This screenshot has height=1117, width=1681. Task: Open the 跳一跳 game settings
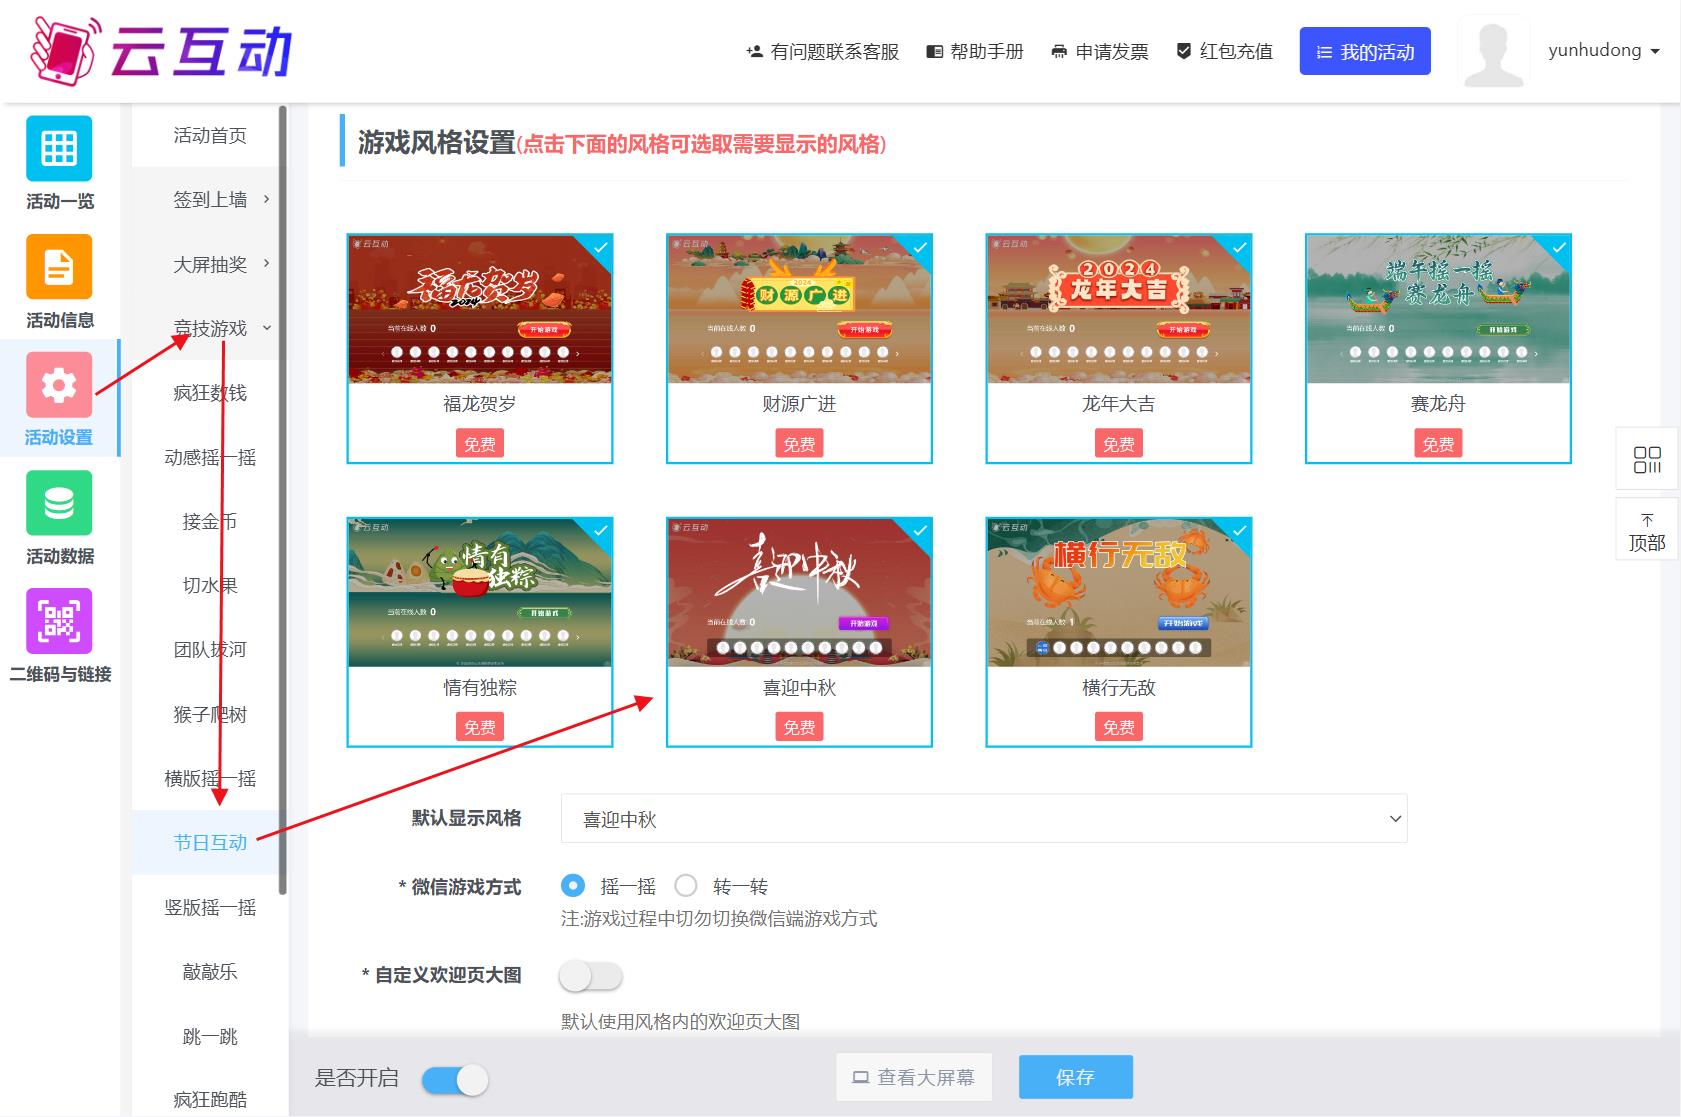(x=210, y=1036)
